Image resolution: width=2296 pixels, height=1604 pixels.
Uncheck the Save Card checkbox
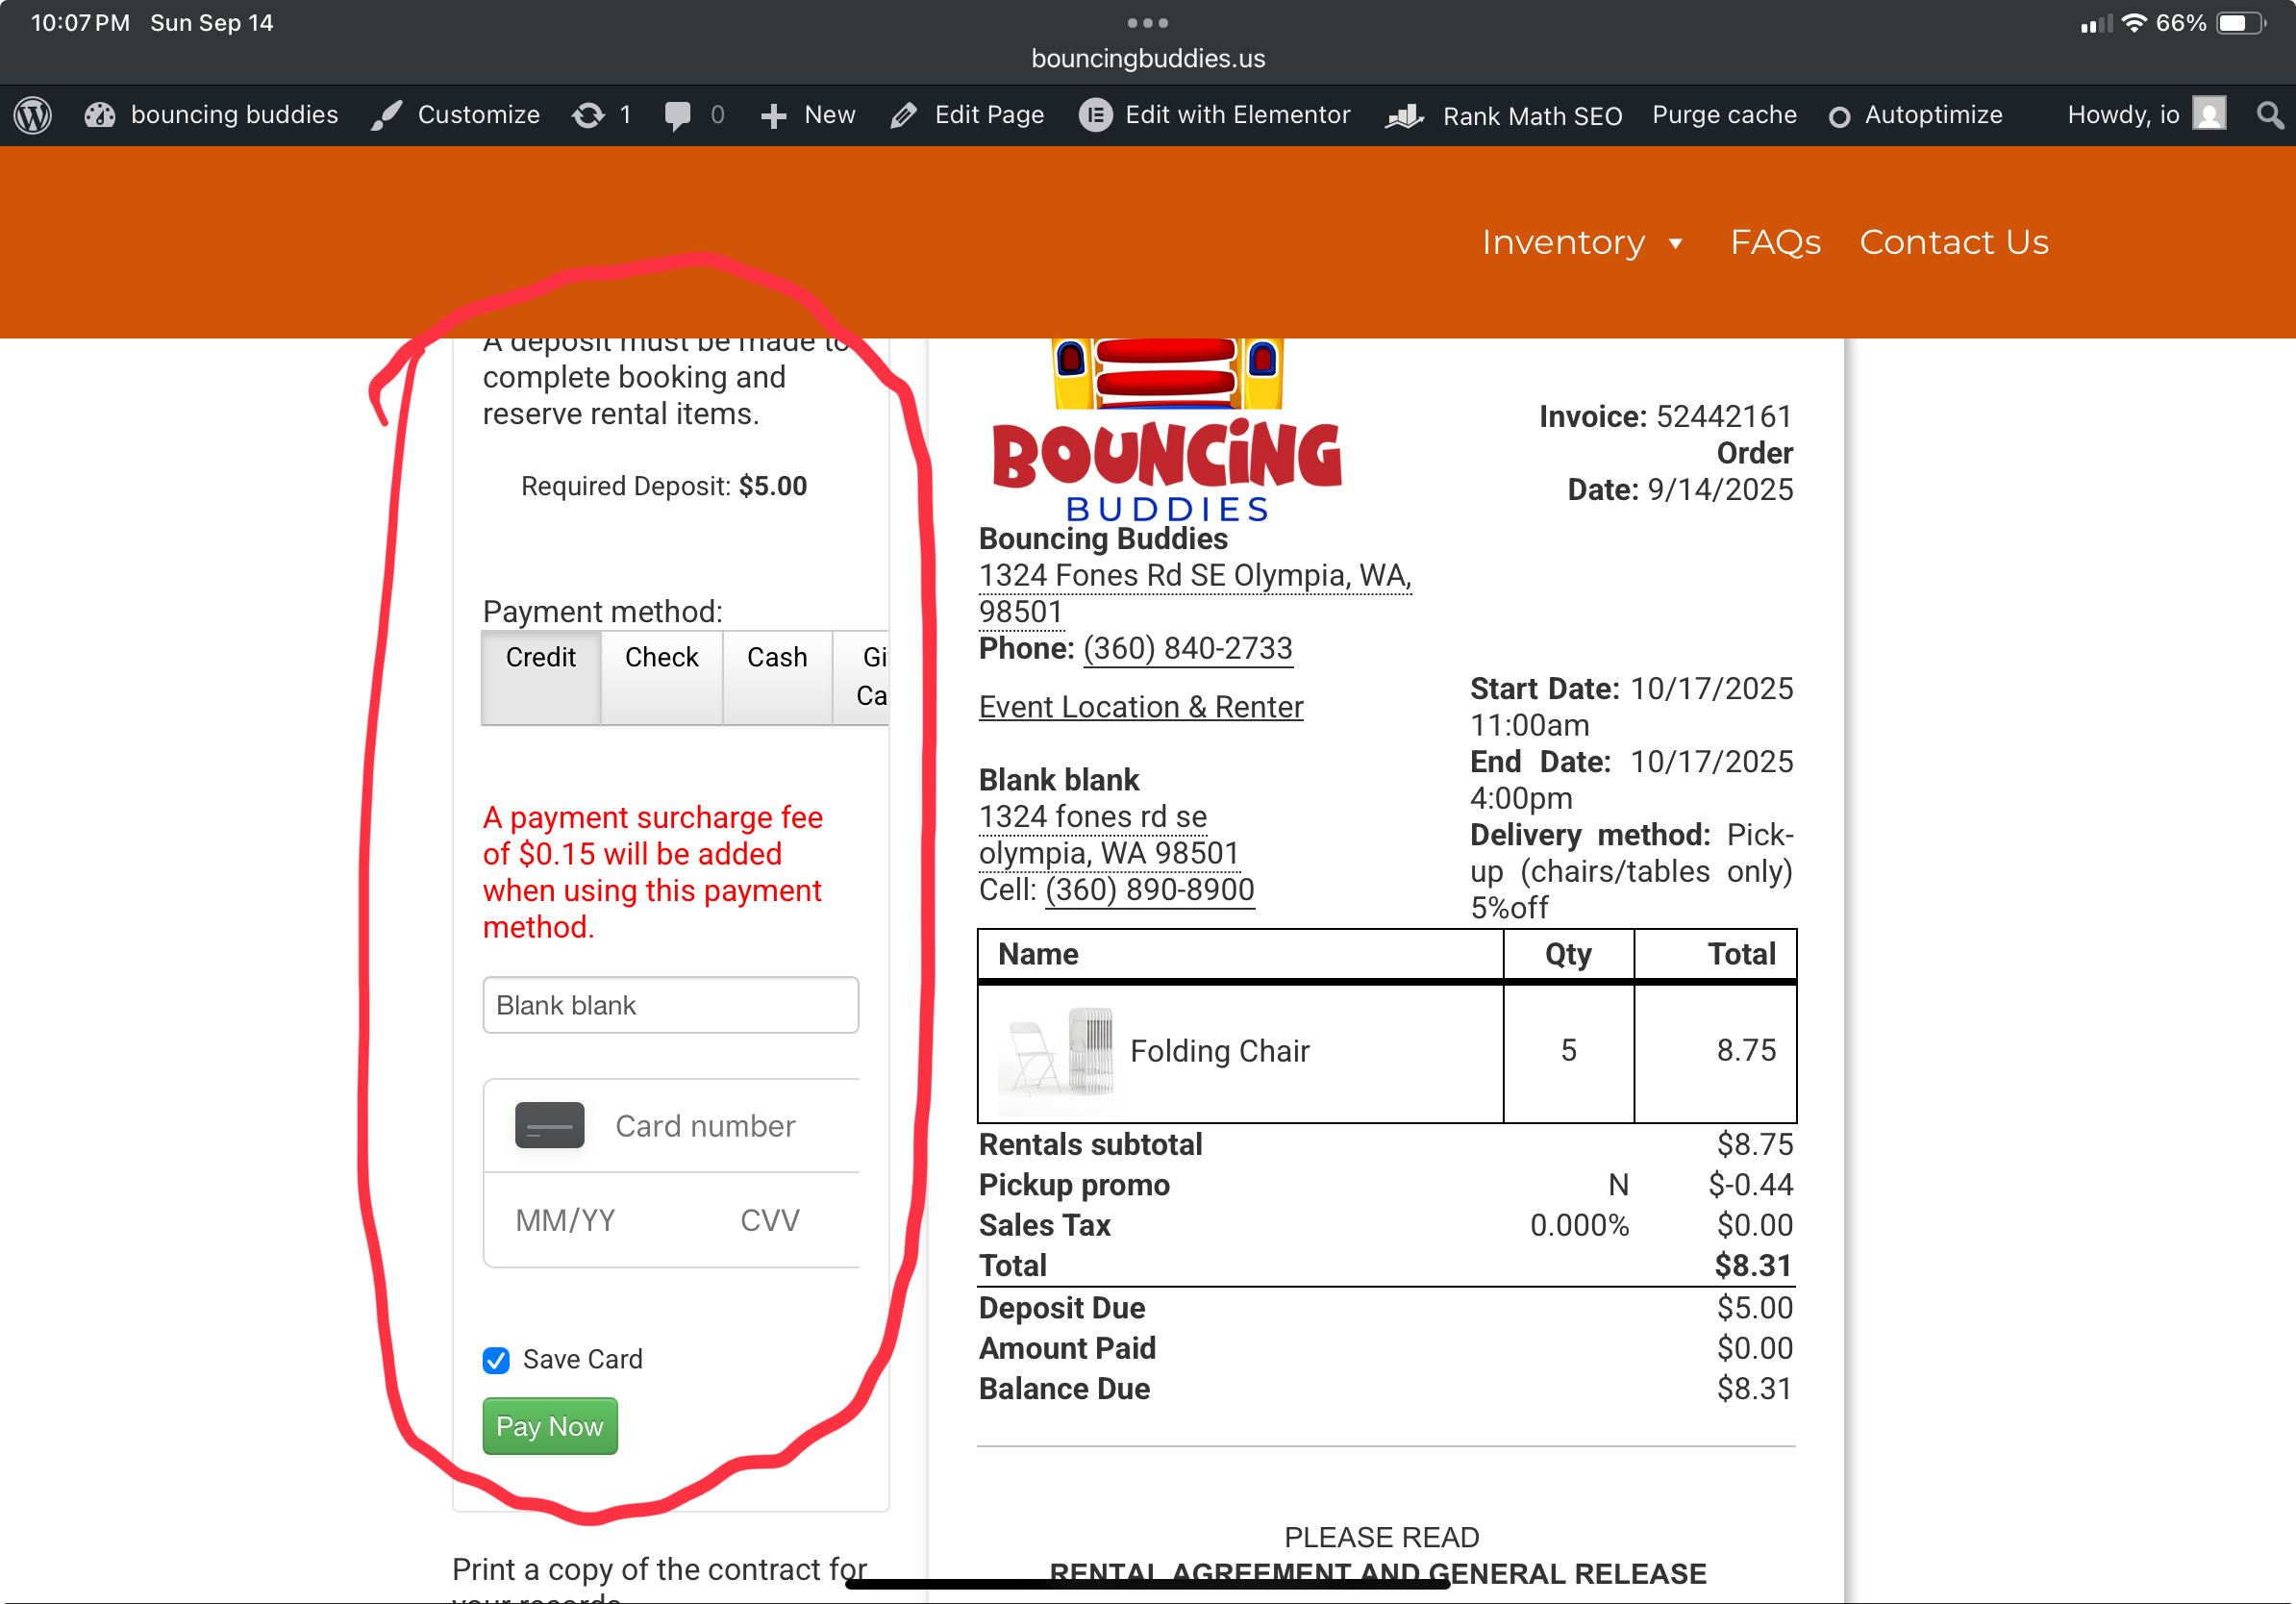(x=496, y=1360)
